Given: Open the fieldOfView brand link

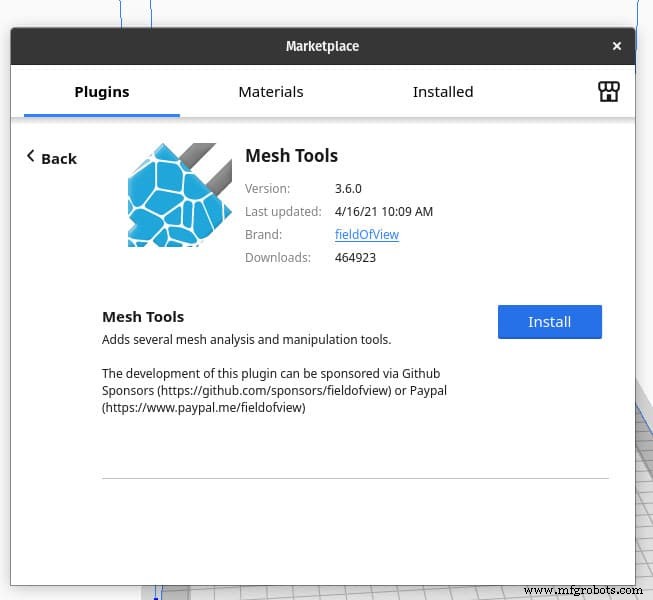Looking at the screenshot, I should (367, 234).
